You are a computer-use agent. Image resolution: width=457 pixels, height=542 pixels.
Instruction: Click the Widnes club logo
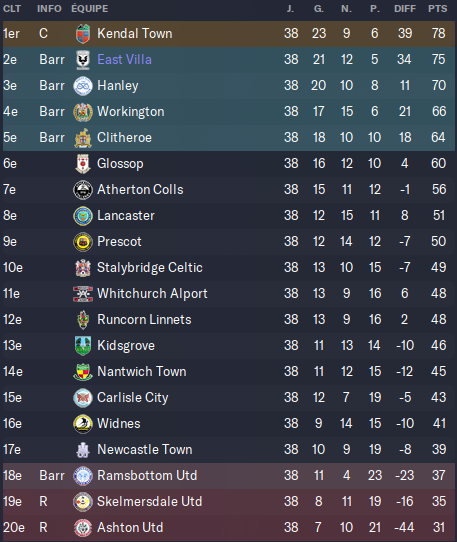(x=83, y=424)
